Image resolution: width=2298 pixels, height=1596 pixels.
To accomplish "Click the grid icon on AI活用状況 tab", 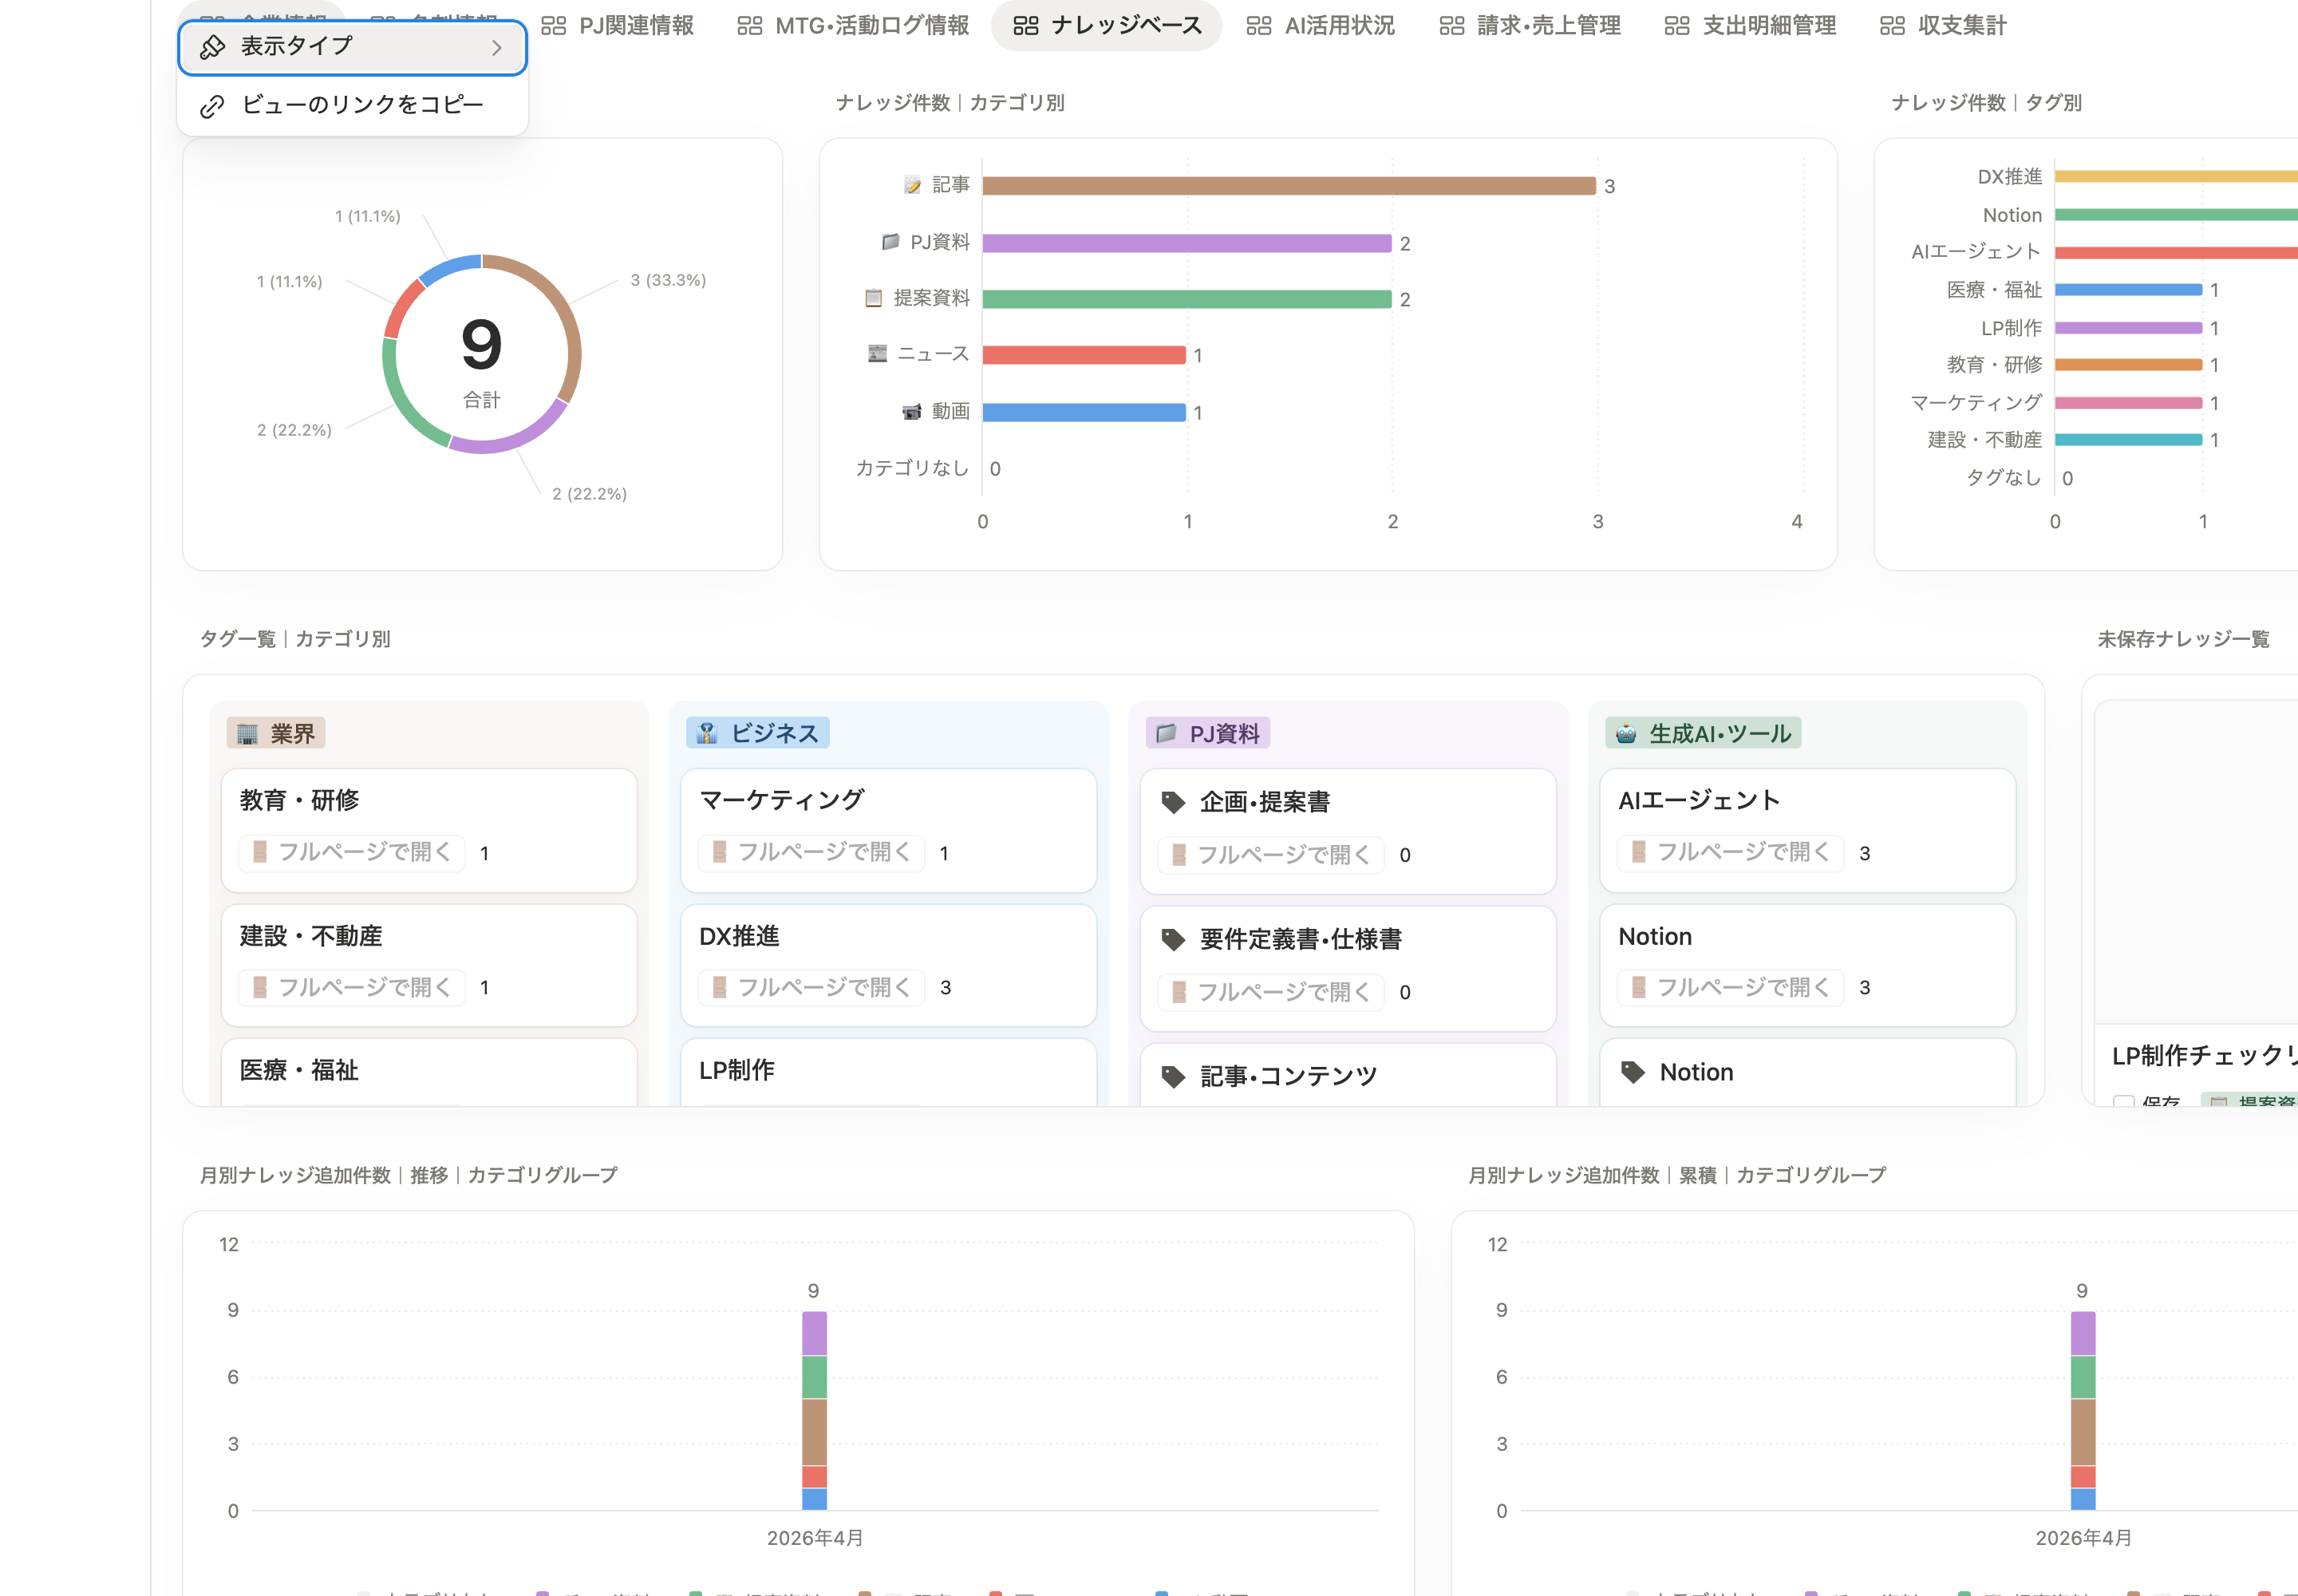I will (x=1258, y=26).
